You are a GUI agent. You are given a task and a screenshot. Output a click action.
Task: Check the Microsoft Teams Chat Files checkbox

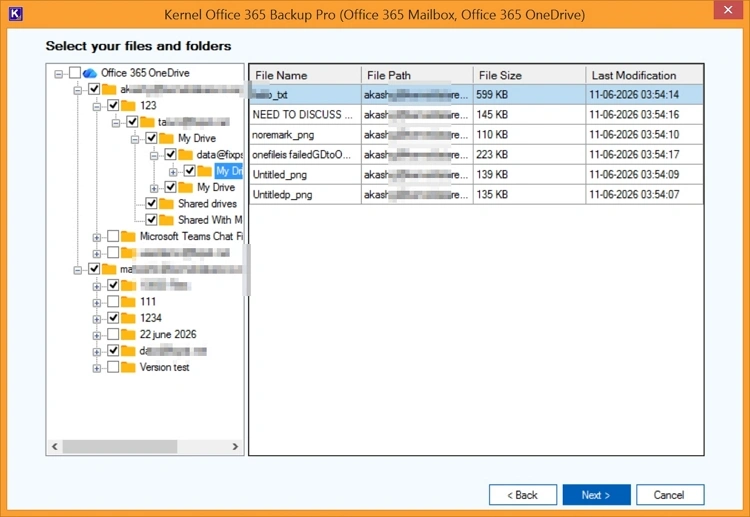click(x=113, y=236)
